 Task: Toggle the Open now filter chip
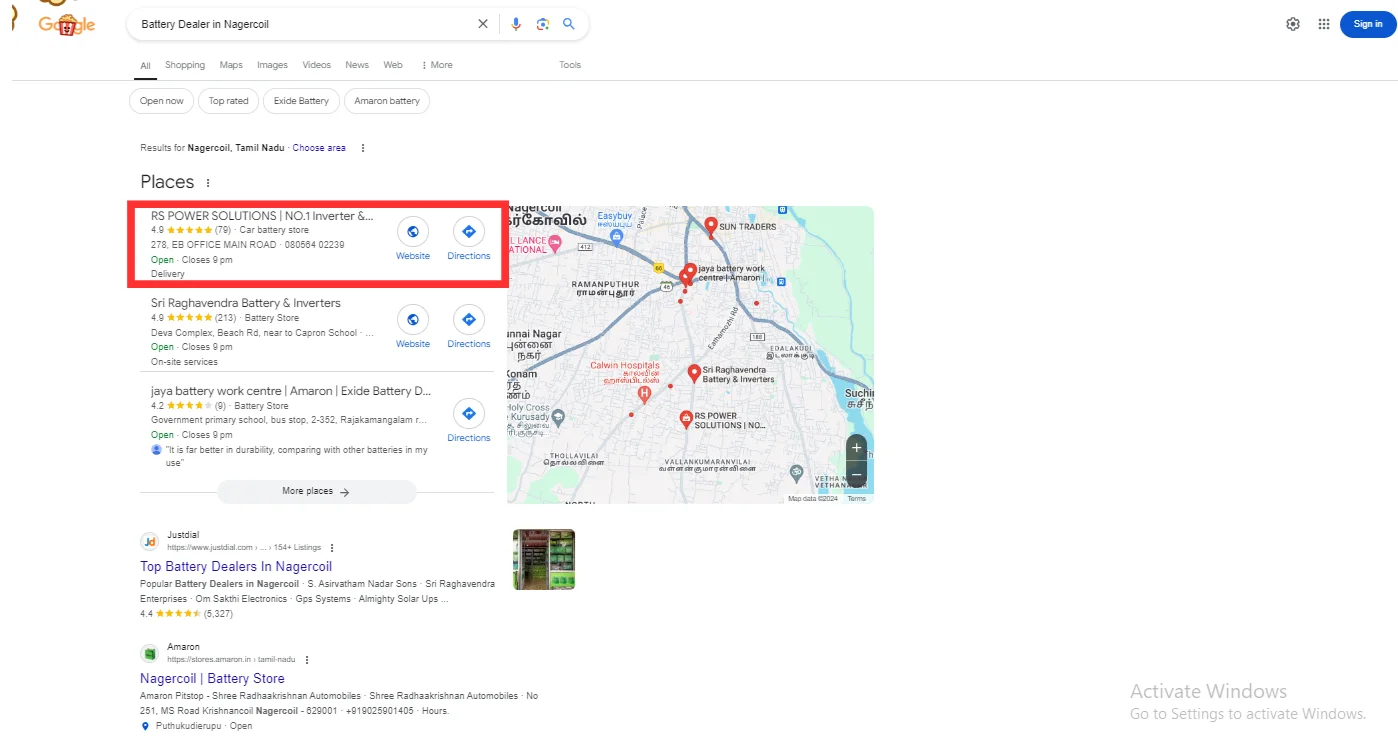pos(162,101)
